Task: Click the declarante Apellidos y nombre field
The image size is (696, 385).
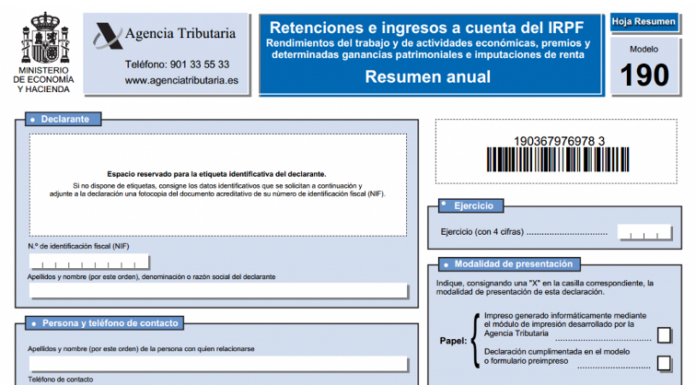Action: coord(218,290)
